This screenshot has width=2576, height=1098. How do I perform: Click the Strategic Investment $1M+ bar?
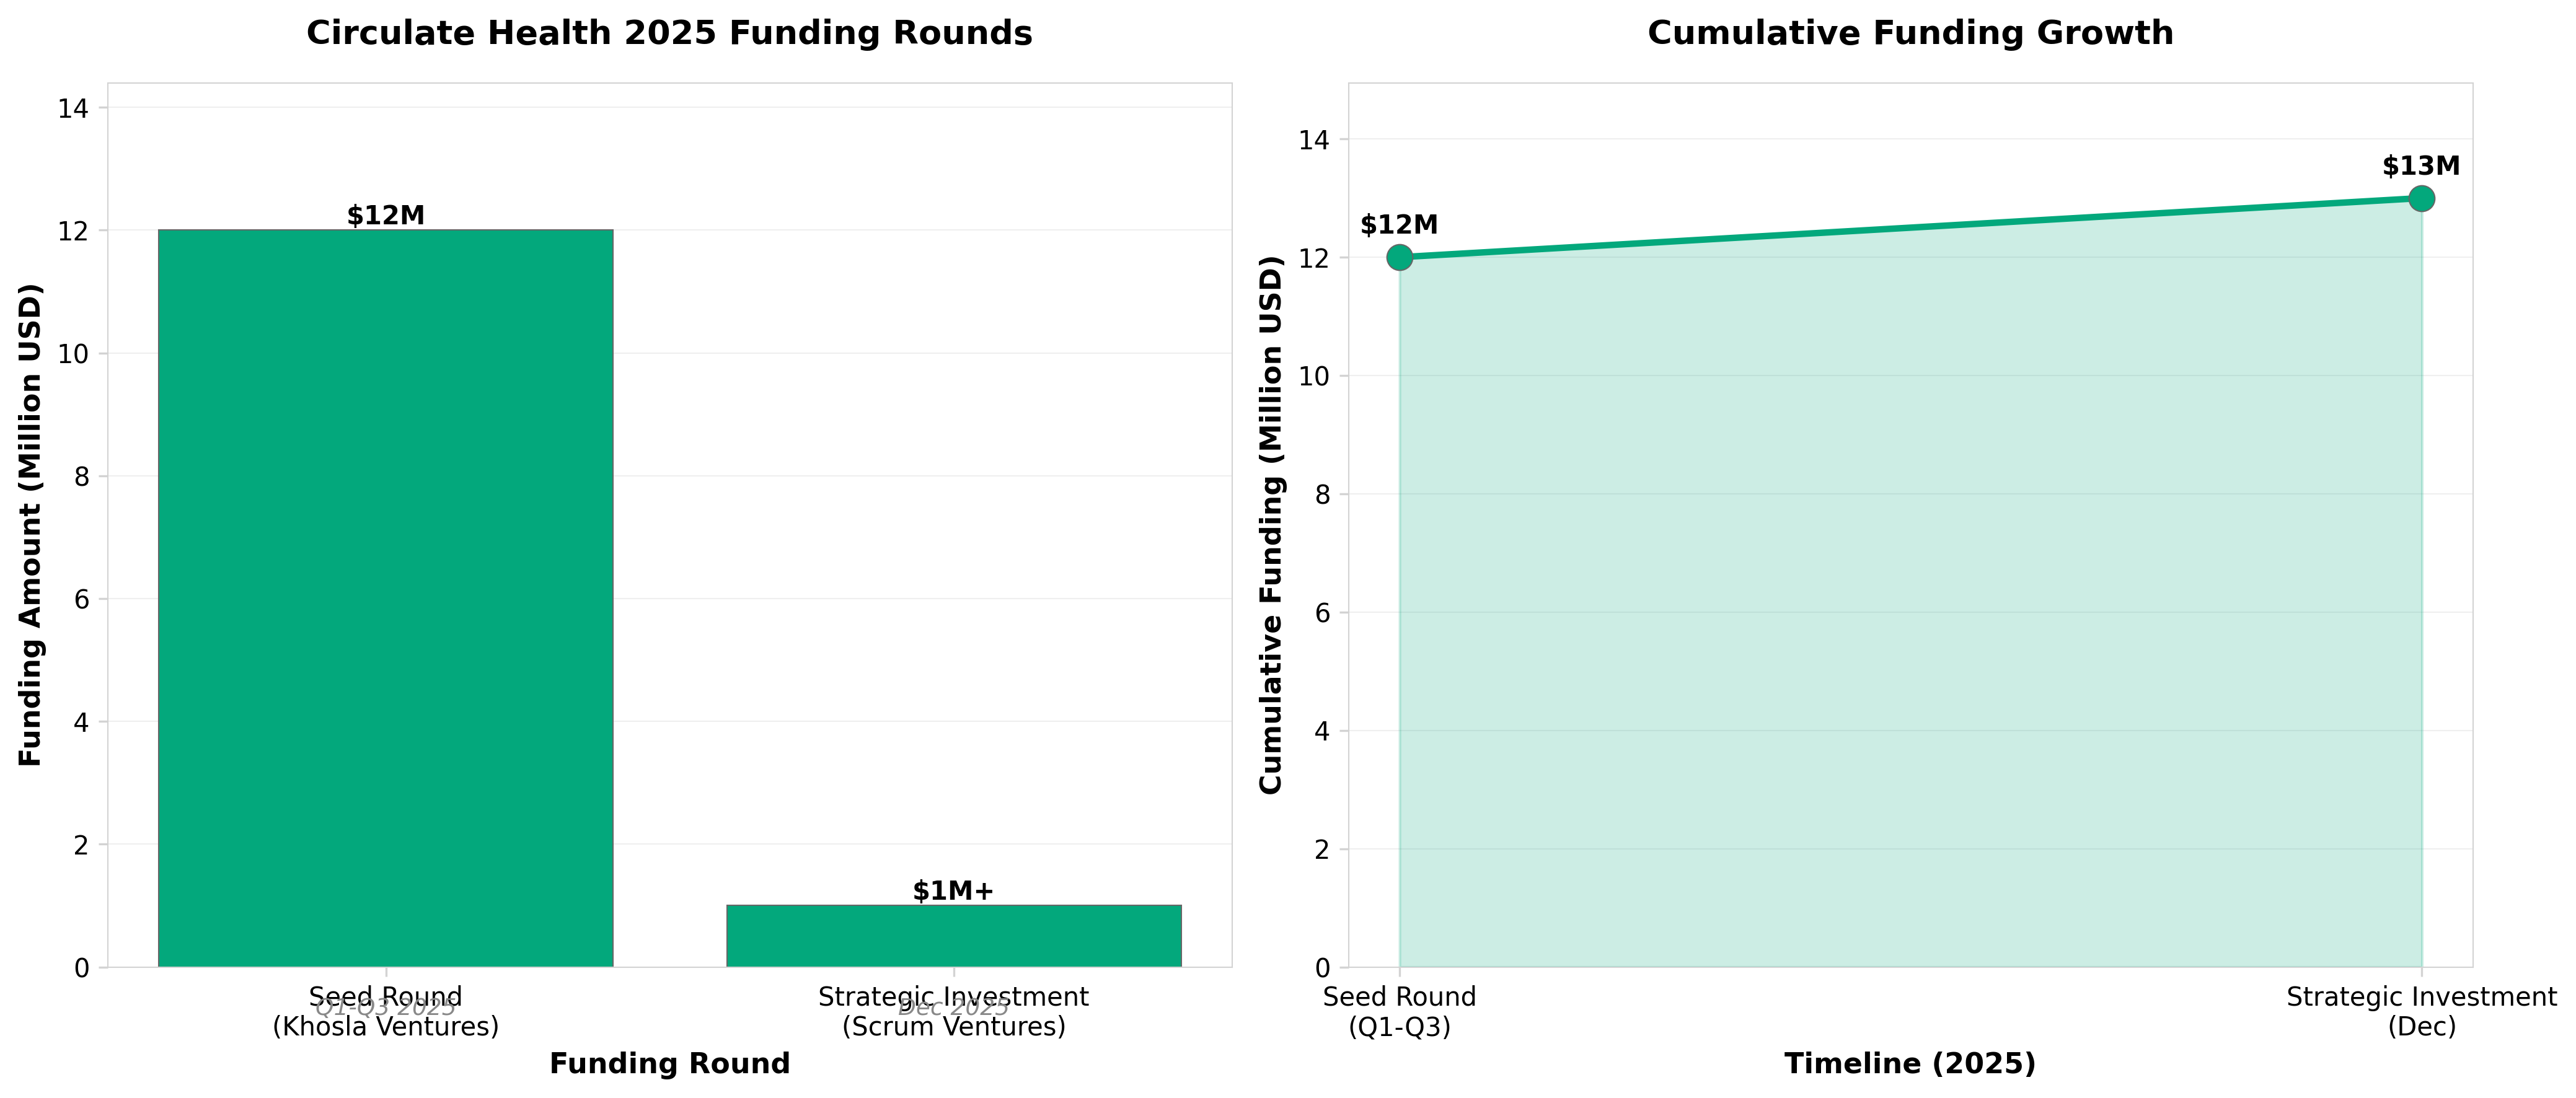pos(953,936)
